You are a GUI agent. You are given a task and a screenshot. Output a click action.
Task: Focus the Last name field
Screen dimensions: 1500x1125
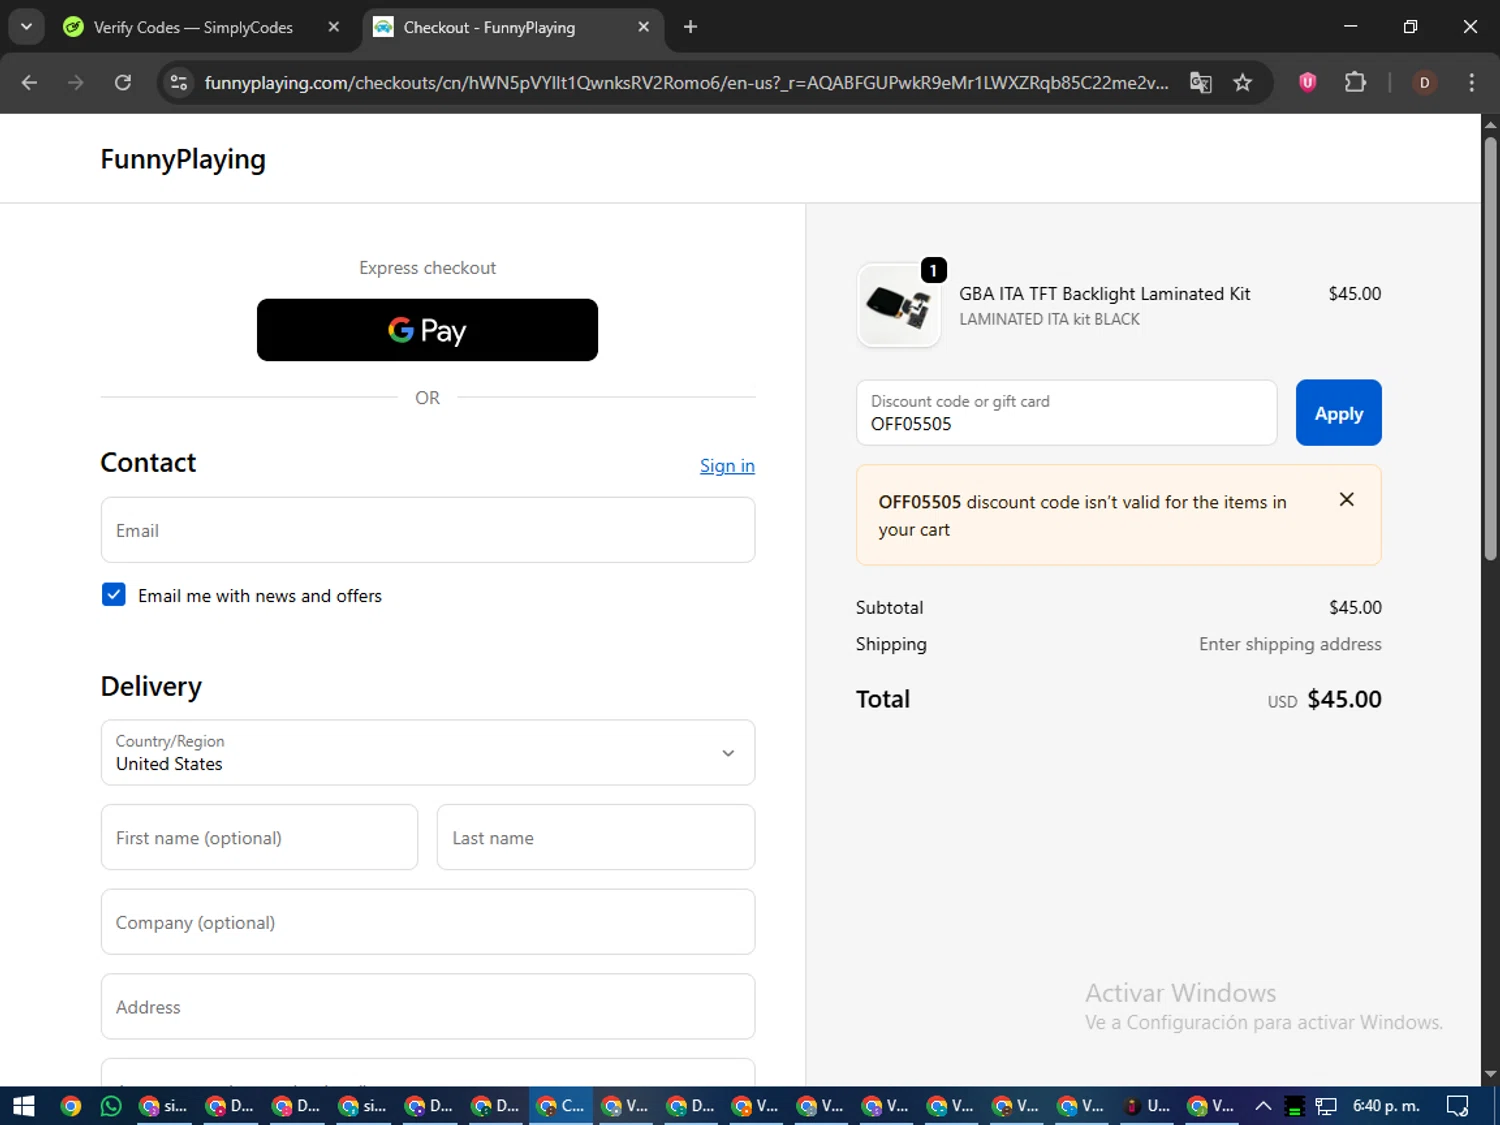[x=596, y=837]
